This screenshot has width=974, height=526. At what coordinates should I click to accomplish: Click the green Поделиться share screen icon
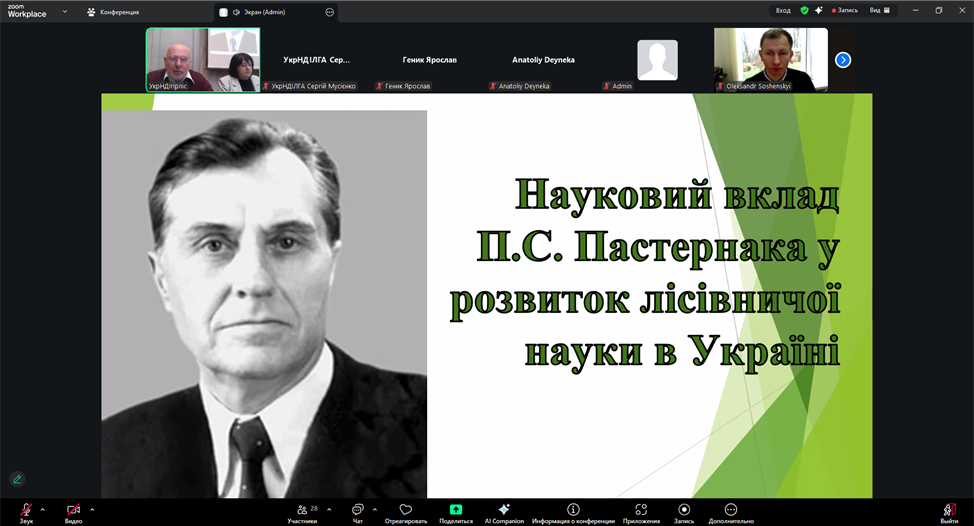click(x=456, y=511)
